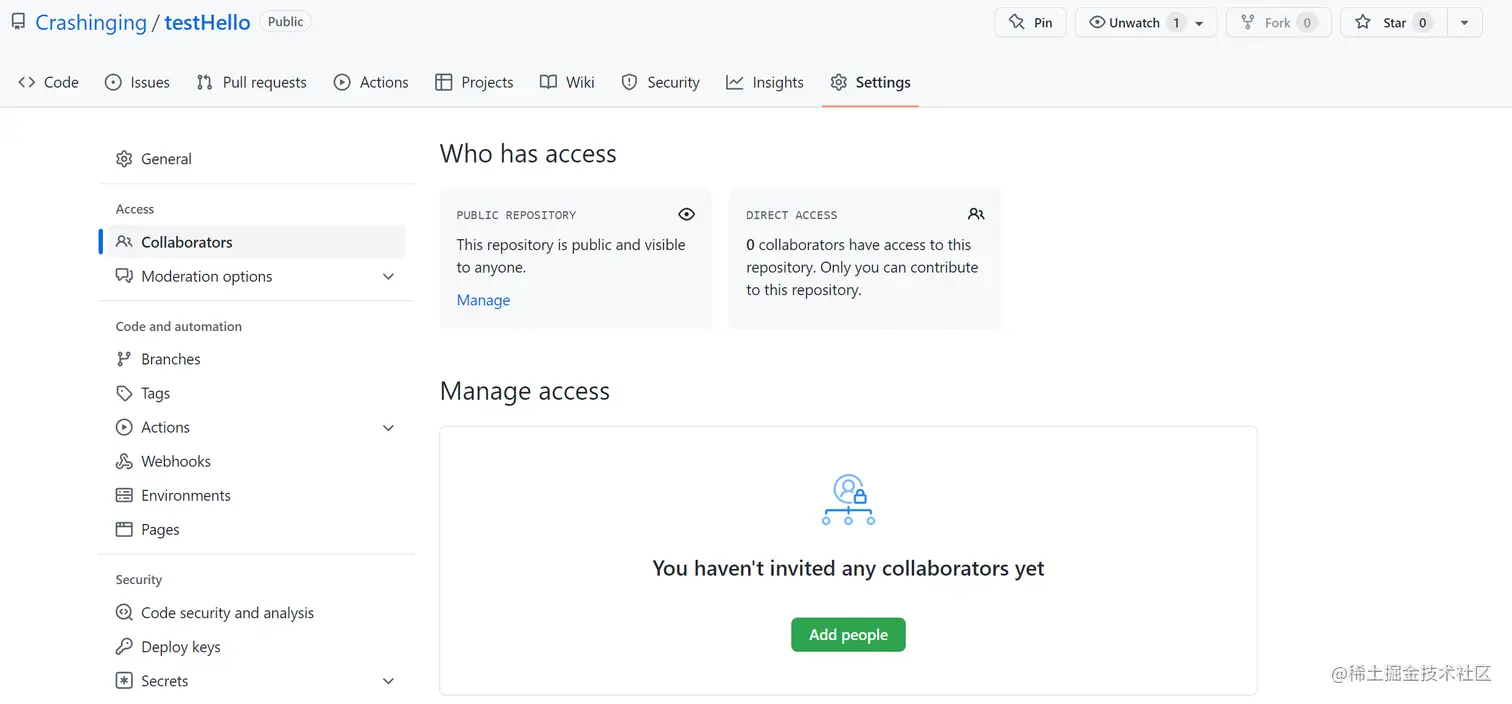The width and height of the screenshot is (1512, 704).
Task: Go to the Projects tab
Action: click(474, 82)
